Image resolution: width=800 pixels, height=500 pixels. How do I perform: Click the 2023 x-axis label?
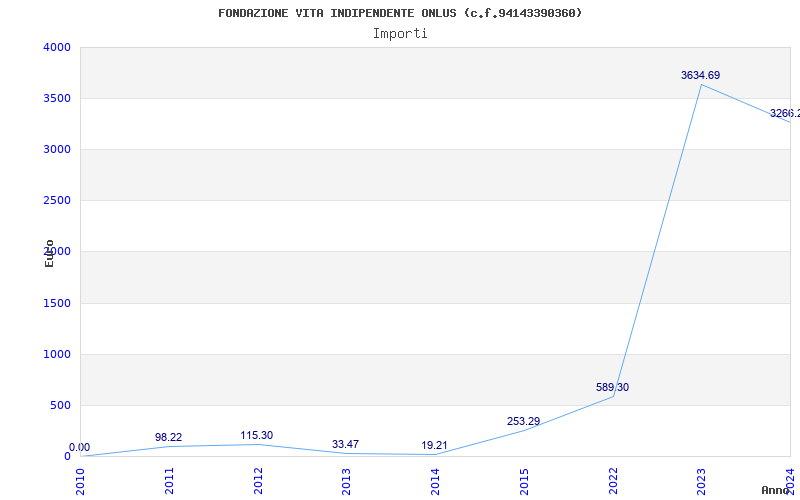point(702,481)
